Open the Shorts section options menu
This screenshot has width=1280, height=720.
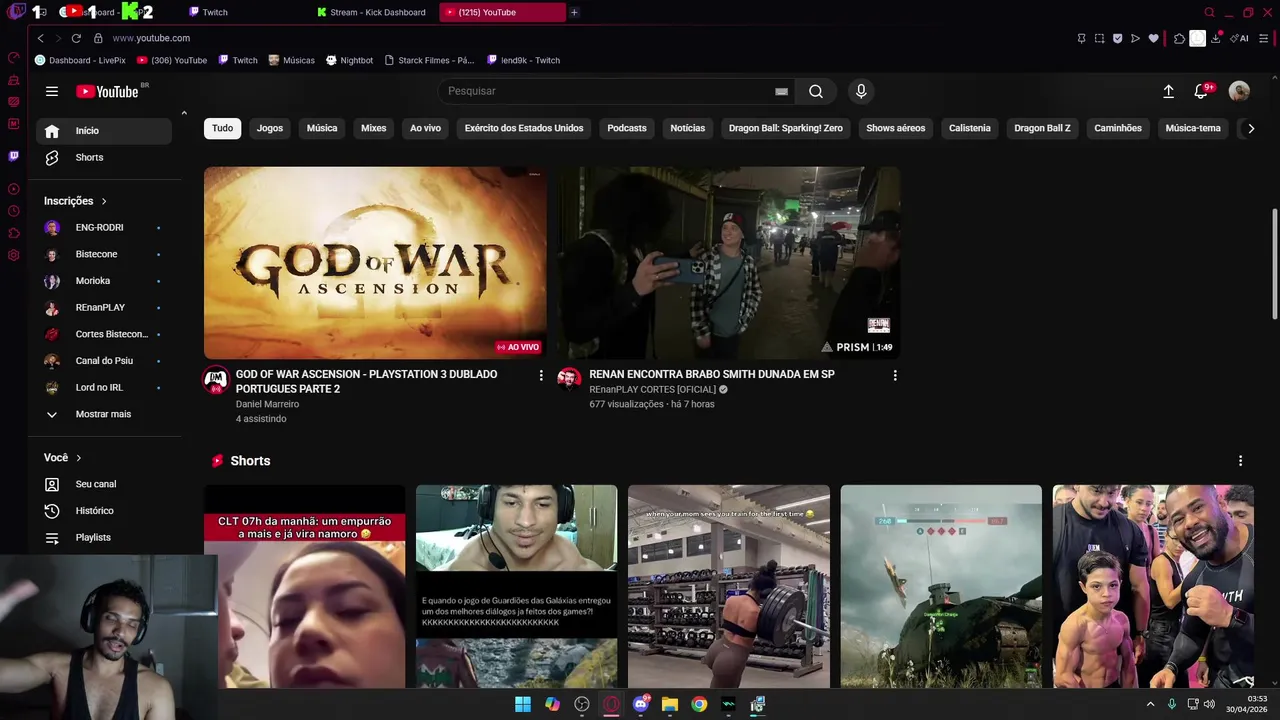click(x=1240, y=461)
